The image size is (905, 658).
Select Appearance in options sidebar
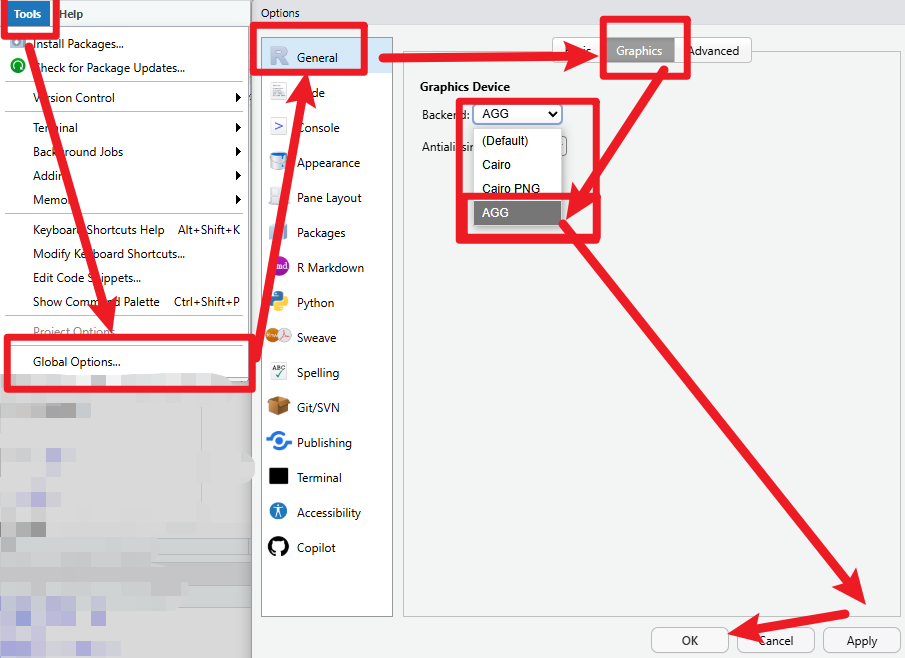point(328,163)
